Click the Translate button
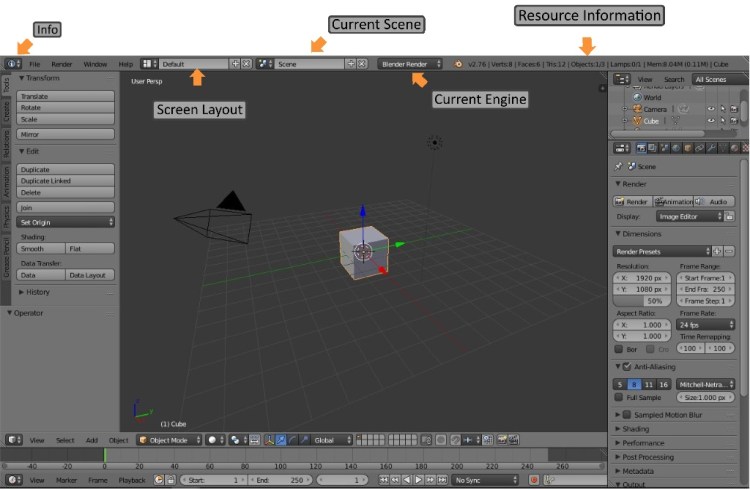 coord(66,96)
